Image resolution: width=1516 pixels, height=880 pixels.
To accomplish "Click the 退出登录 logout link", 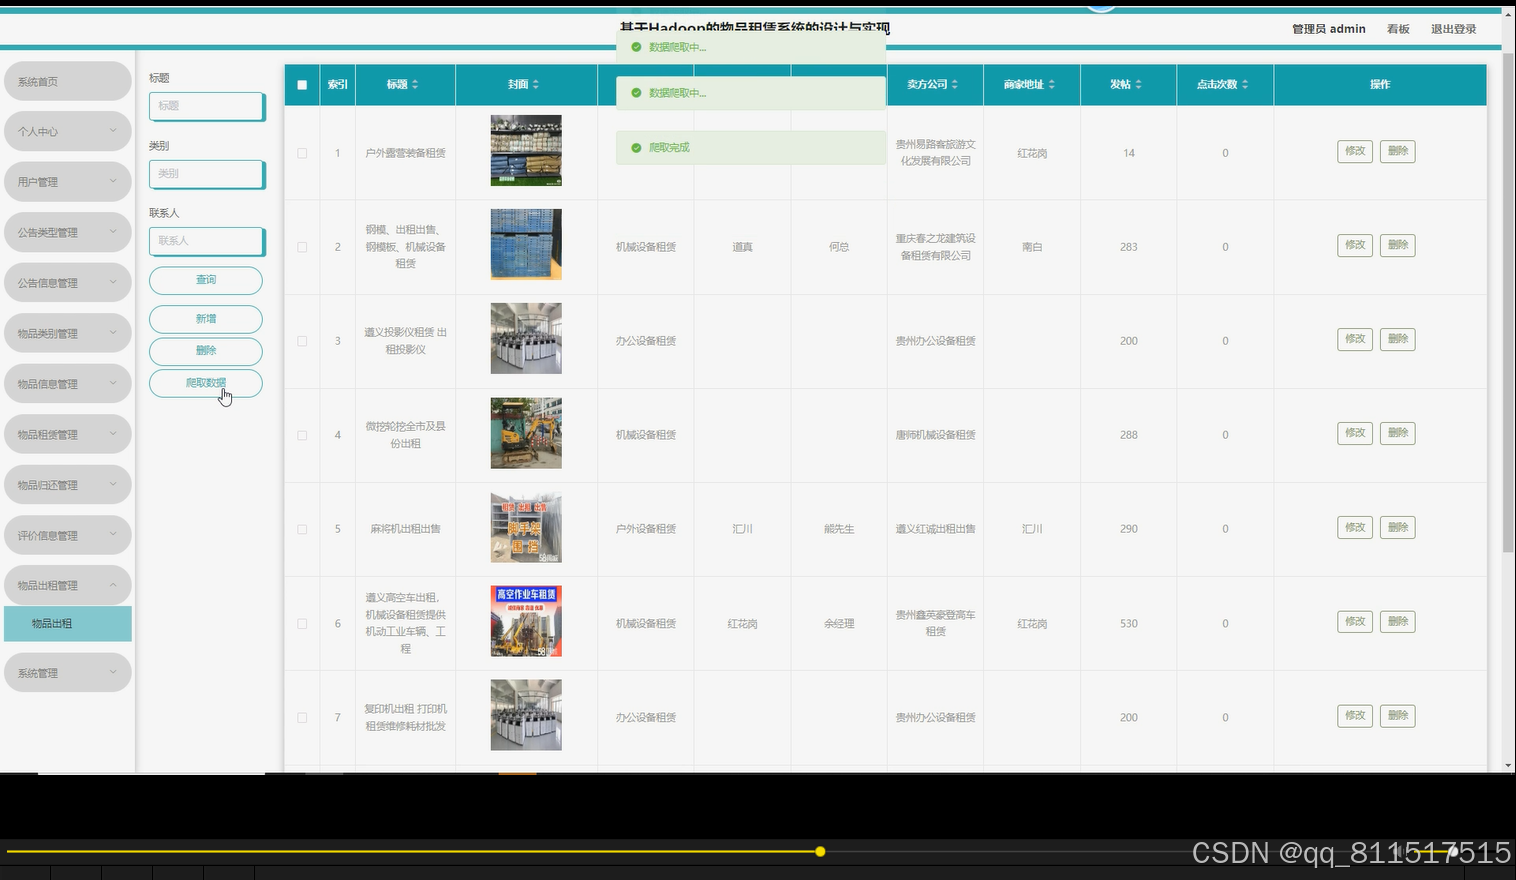I will click(x=1453, y=29).
